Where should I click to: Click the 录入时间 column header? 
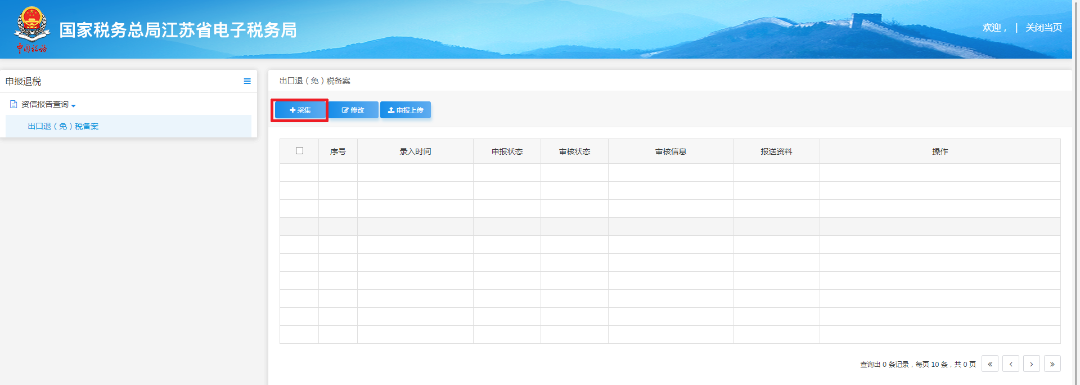coord(415,152)
